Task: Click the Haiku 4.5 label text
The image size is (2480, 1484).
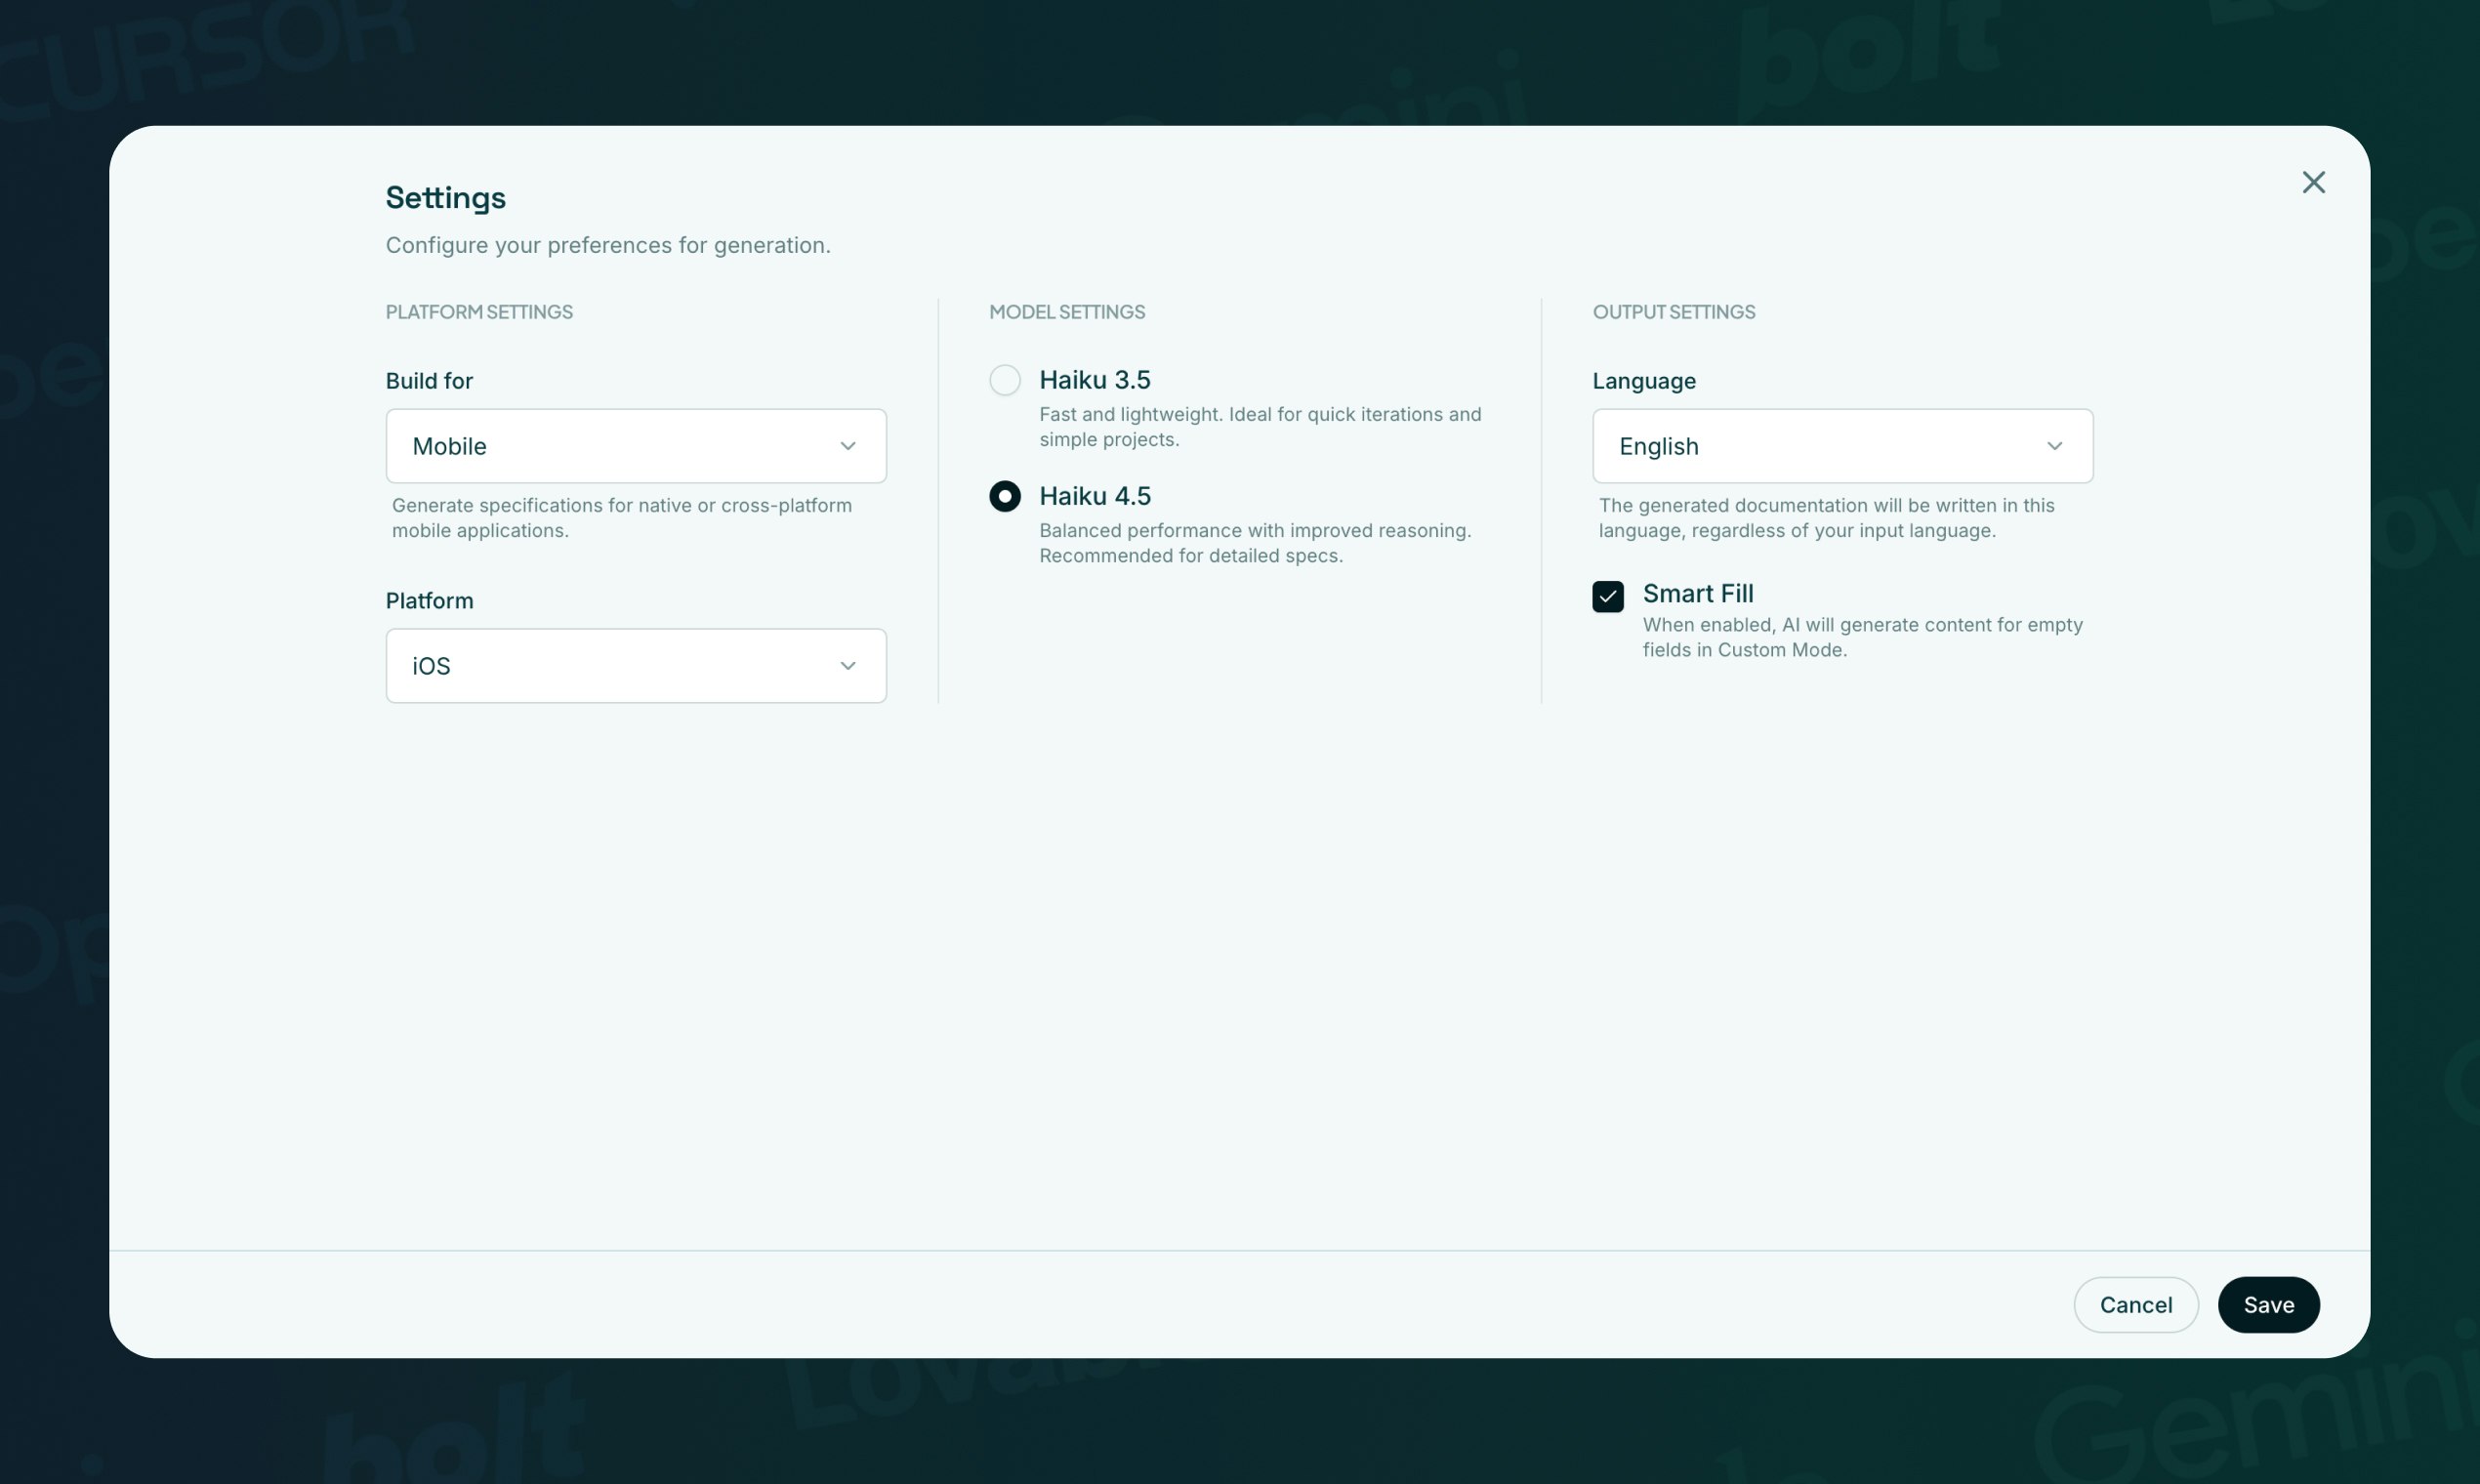Action: coord(1094,496)
